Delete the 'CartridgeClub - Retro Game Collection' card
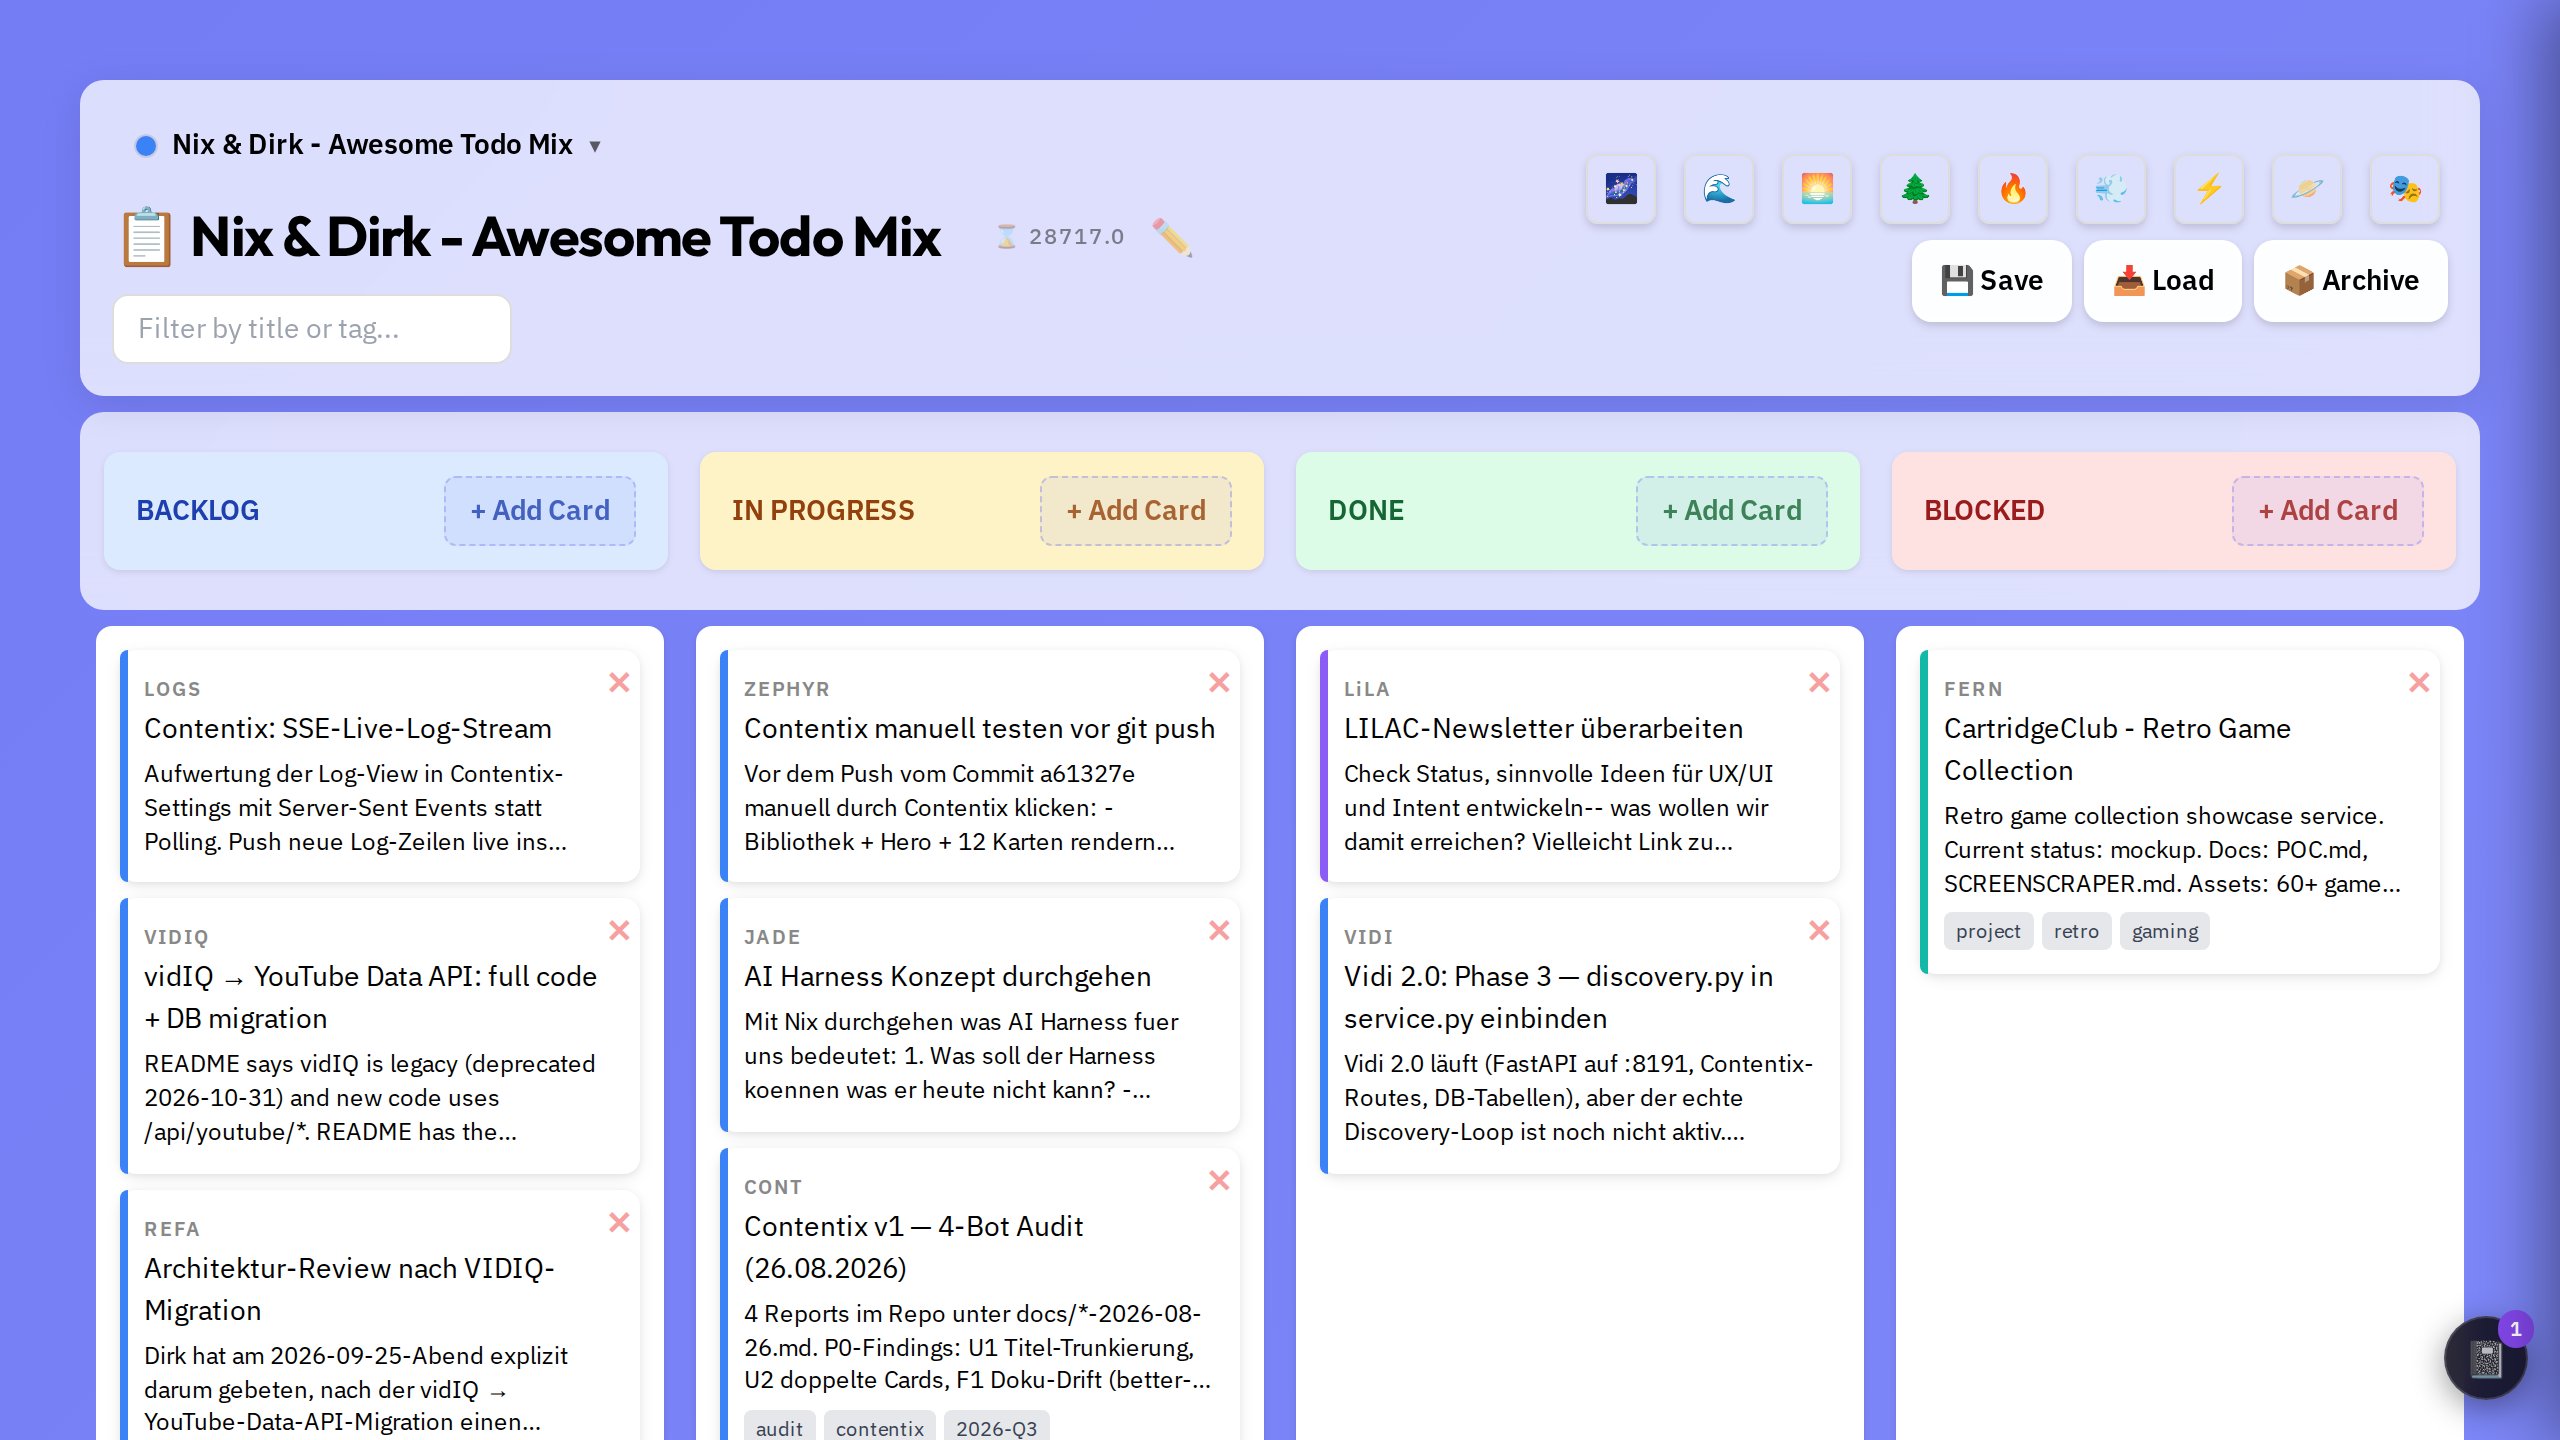The image size is (2560, 1440). pyautogui.click(x=2419, y=682)
